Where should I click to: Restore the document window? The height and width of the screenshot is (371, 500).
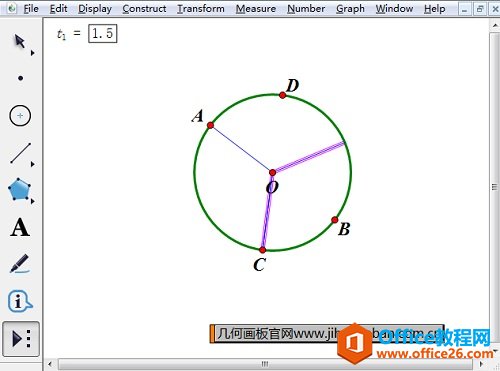click(x=480, y=9)
